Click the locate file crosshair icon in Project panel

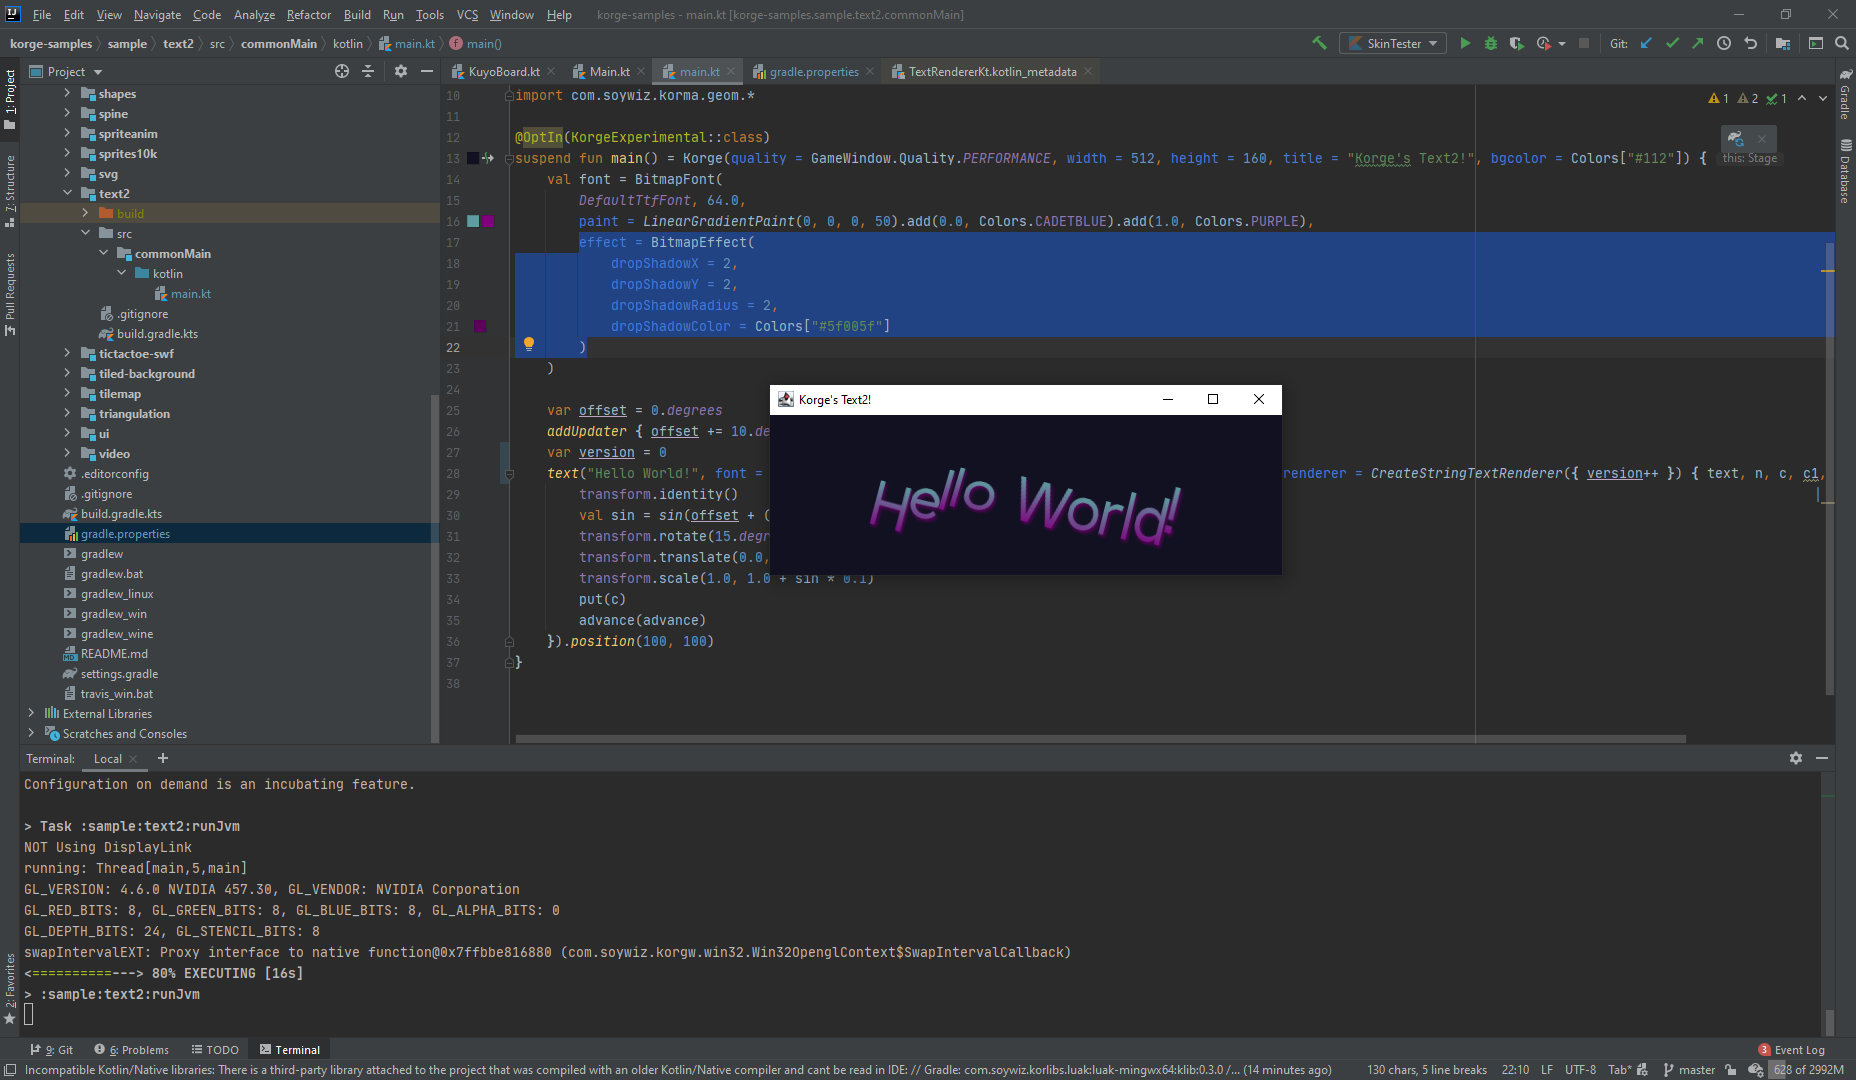click(x=342, y=71)
